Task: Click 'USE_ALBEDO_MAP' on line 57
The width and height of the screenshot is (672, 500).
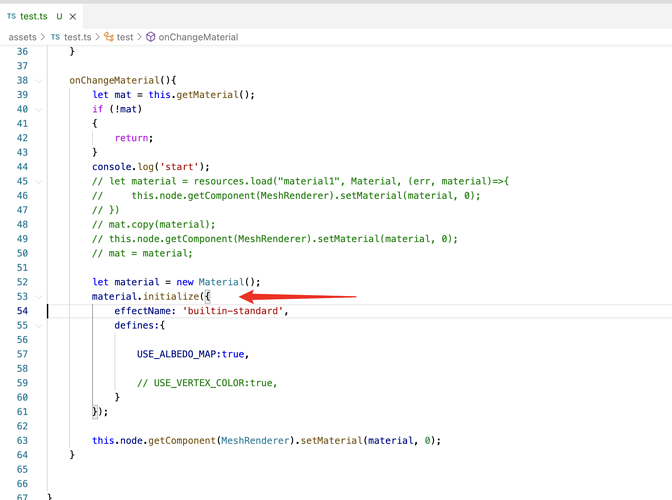Action: [177, 354]
